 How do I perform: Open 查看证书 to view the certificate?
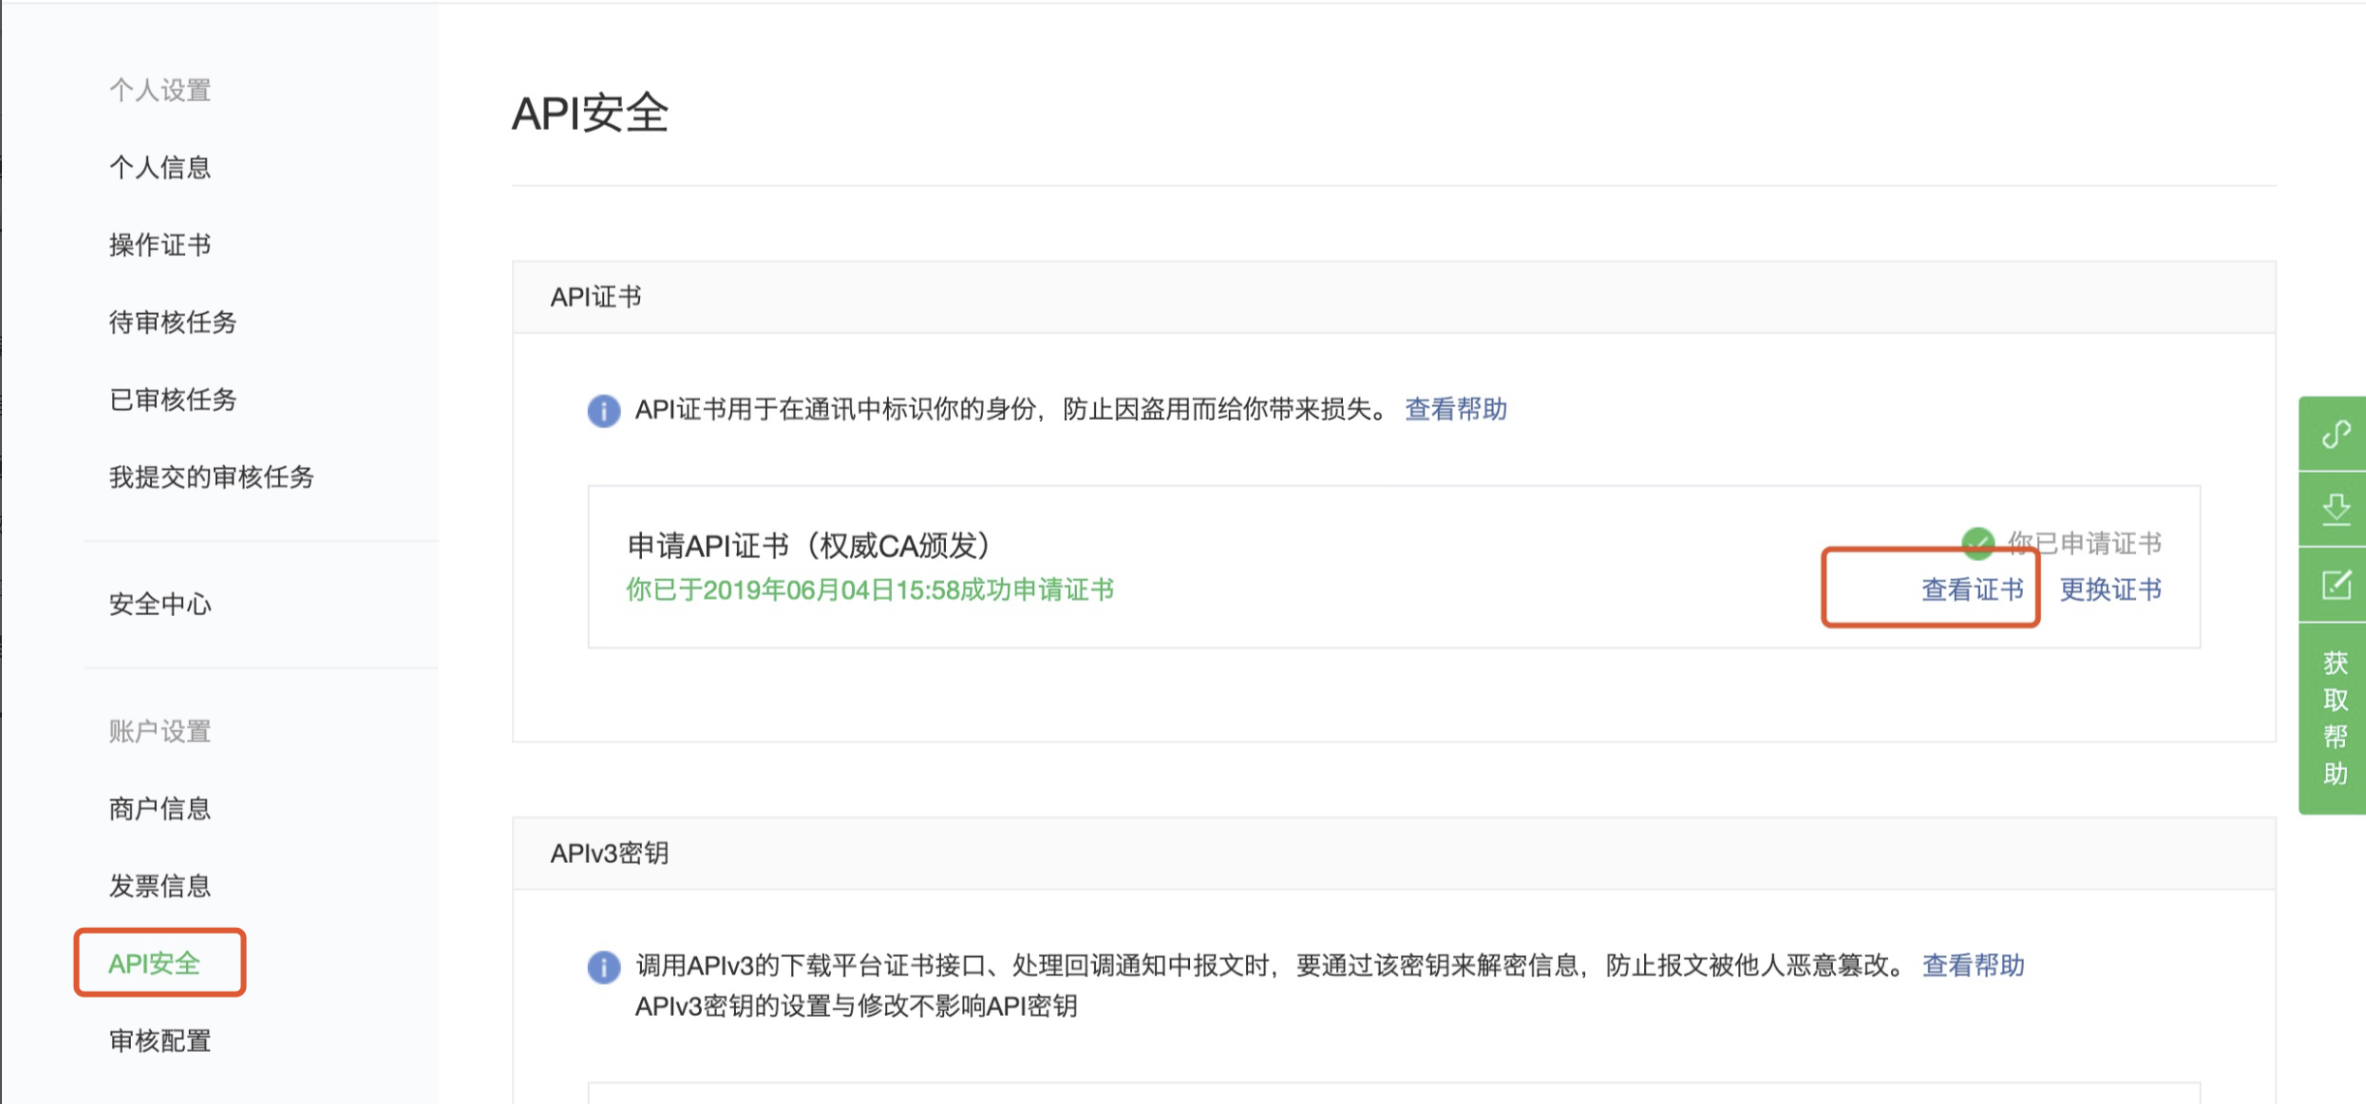(x=1972, y=590)
